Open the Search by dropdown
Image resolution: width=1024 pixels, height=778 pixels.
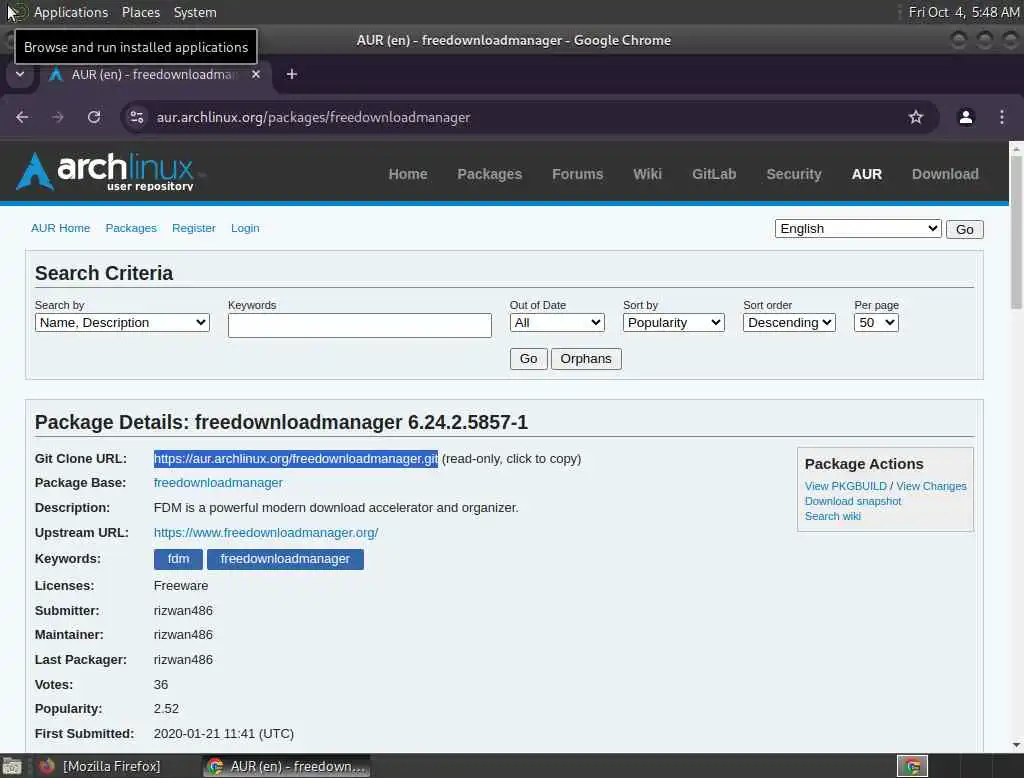[122, 323]
